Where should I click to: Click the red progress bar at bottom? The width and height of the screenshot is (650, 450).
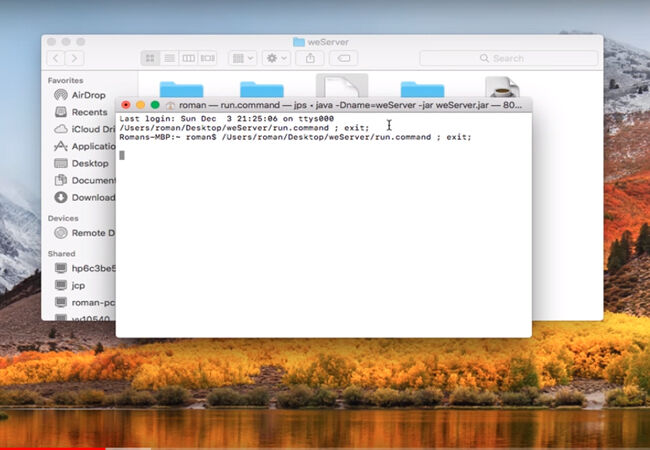[x=53, y=448]
